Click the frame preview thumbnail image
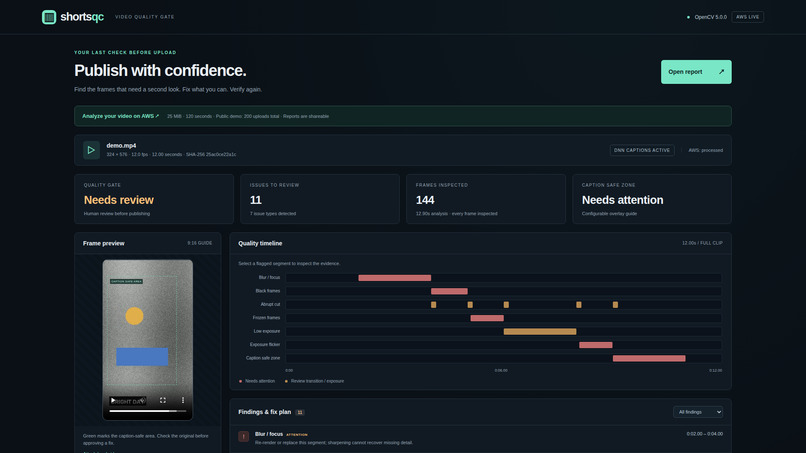The image size is (806, 453). (148, 339)
